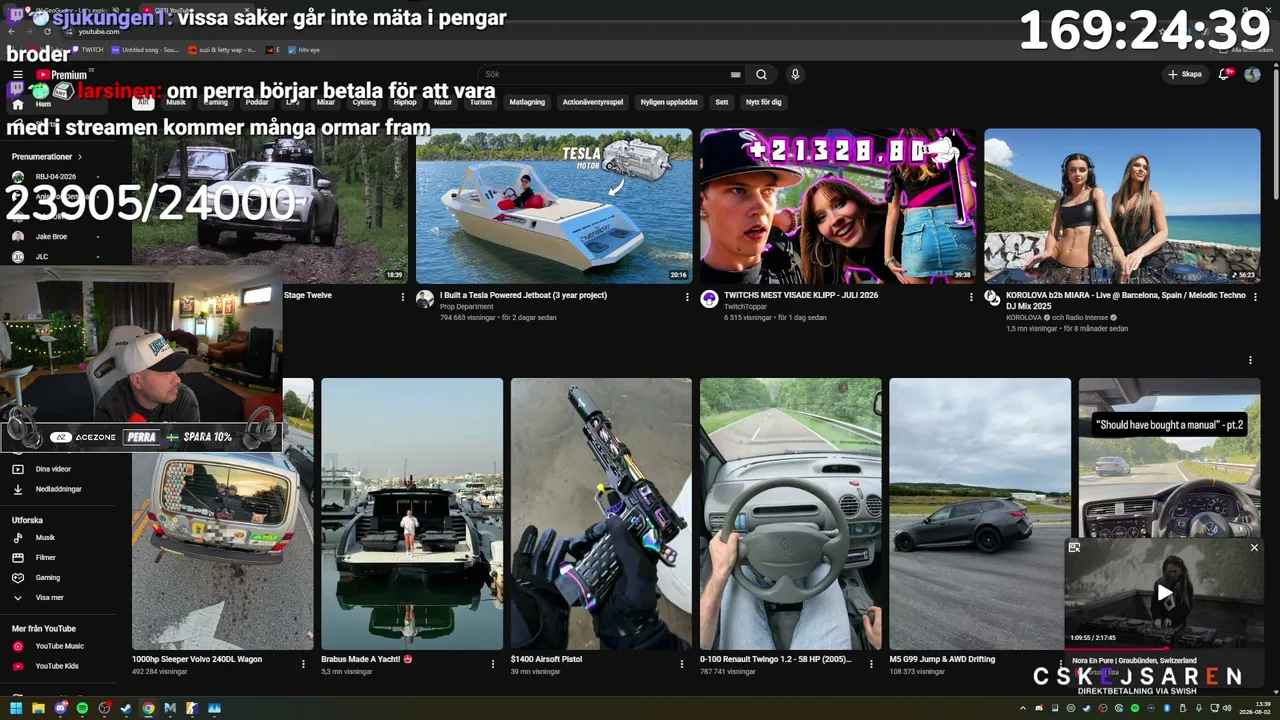Open the account avatar menu

pyautogui.click(x=1252, y=75)
